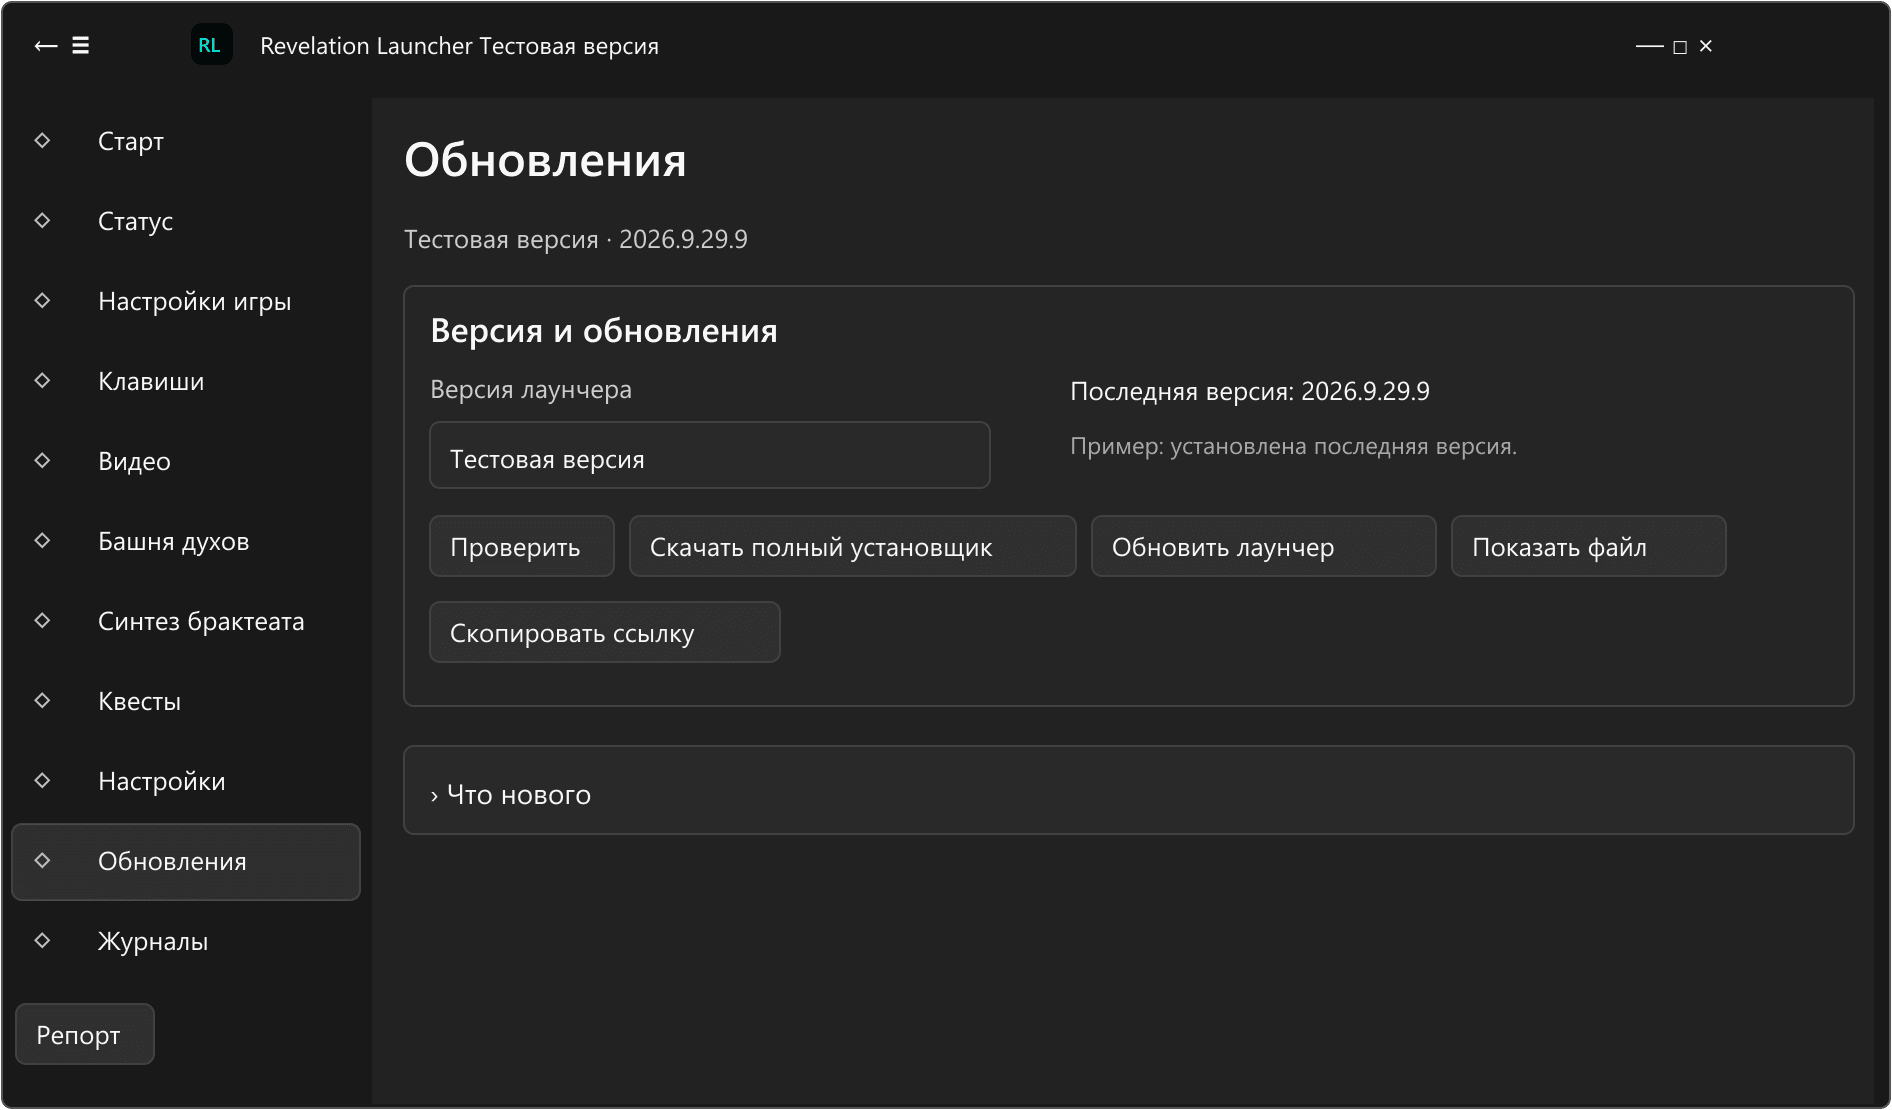
Task: Click the diamond icon beside Настройки
Action: pos(42,781)
